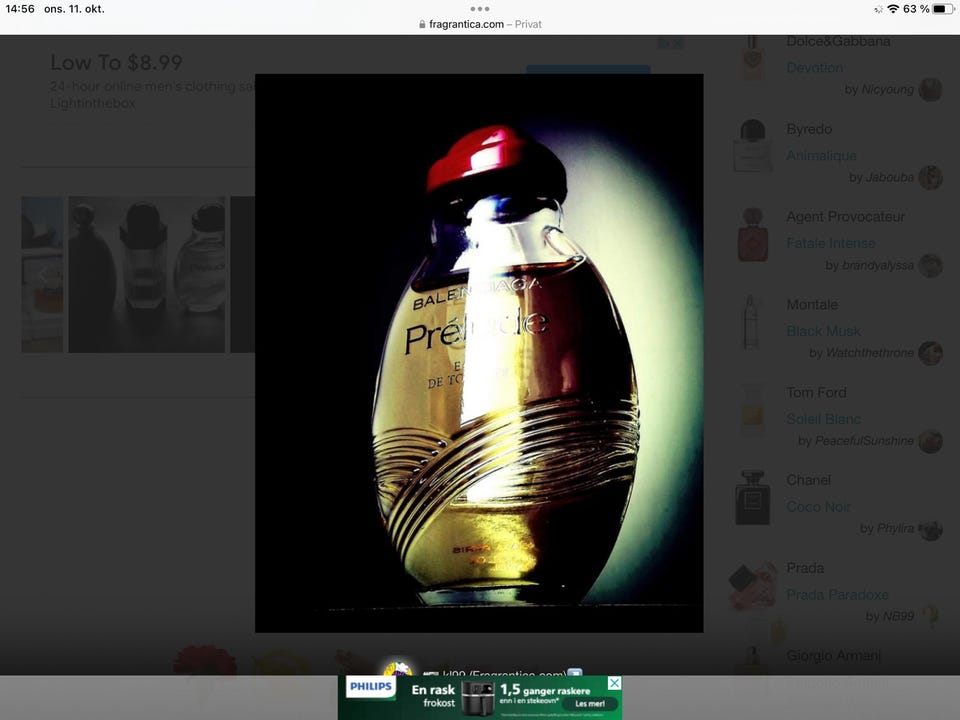The width and height of the screenshot is (960, 720).
Task: Tap the Montale Black Musk bottle thumbnail
Action: tap(751, 323)
